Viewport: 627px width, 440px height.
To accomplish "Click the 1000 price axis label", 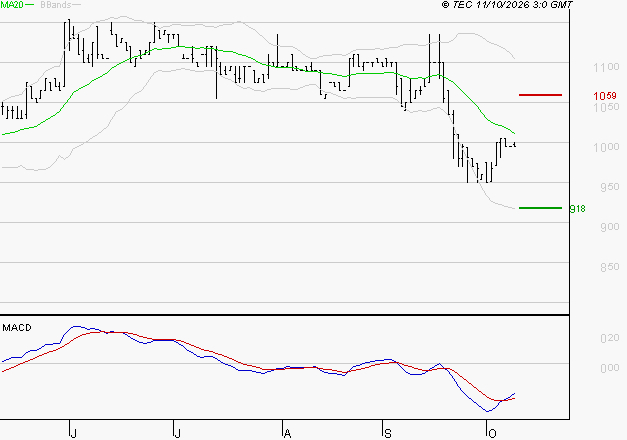I will point(607,147).
